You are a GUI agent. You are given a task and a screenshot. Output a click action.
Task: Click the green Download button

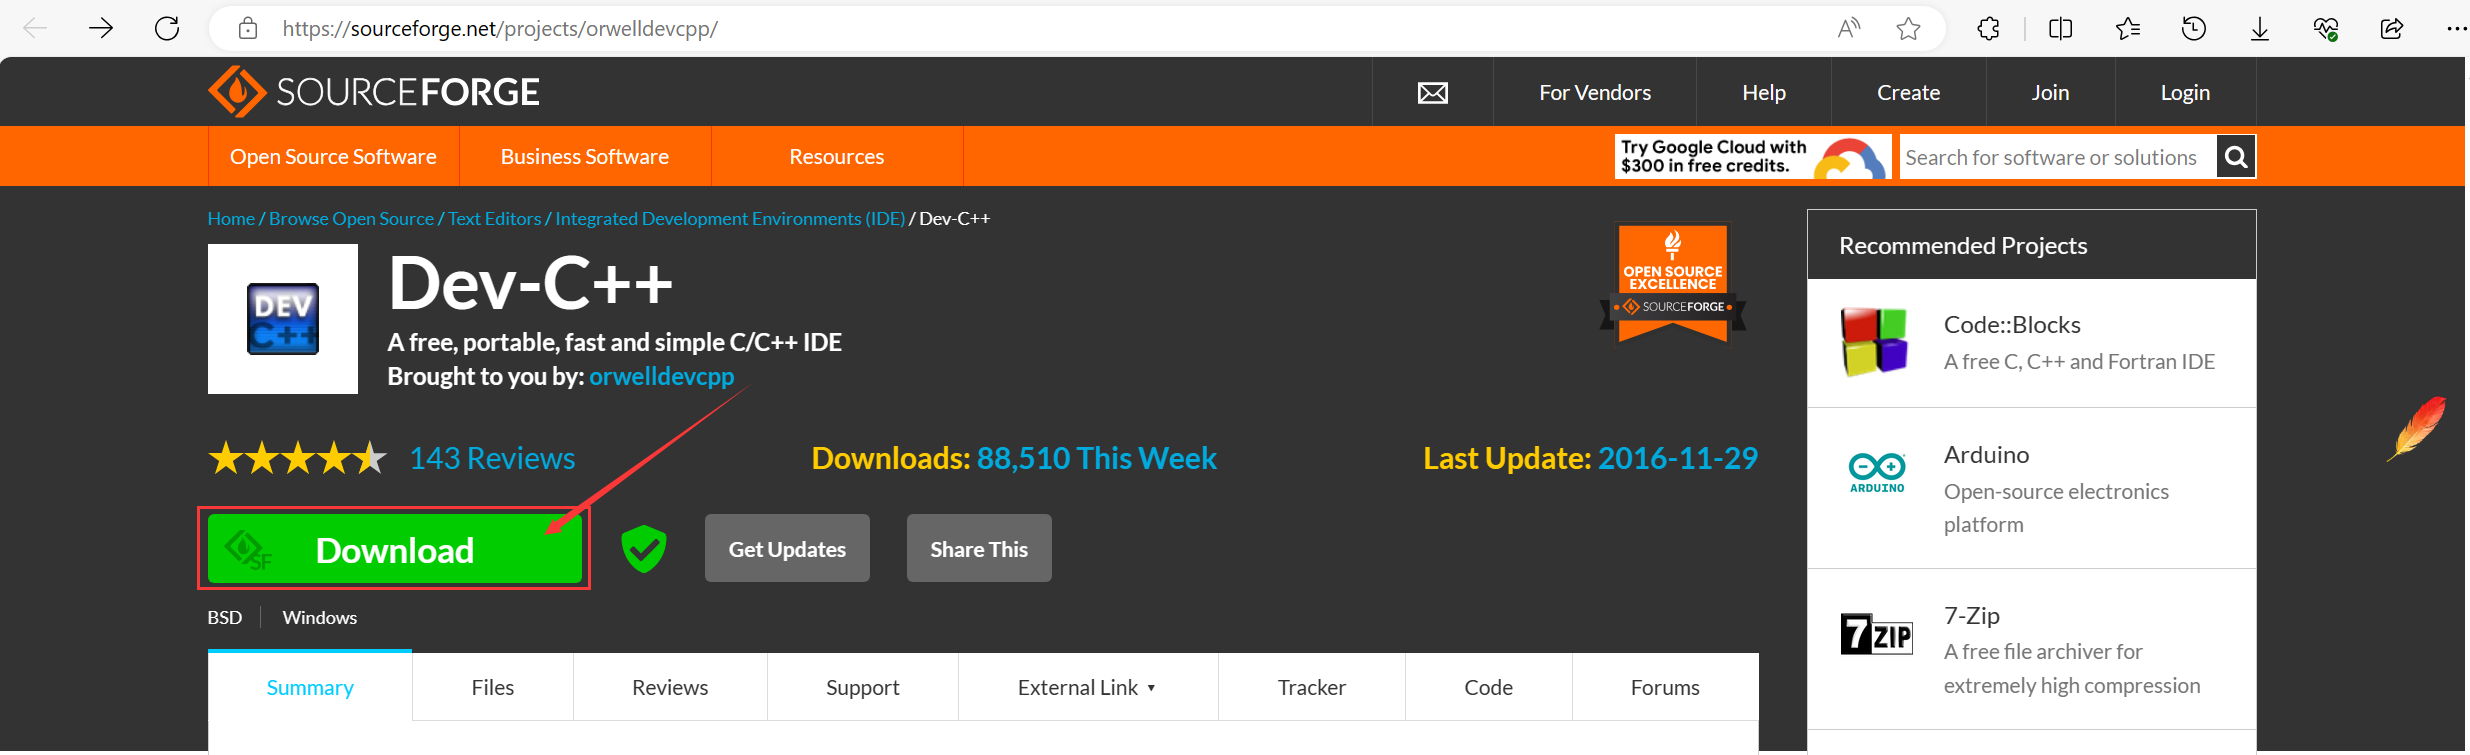click(395, 549)
